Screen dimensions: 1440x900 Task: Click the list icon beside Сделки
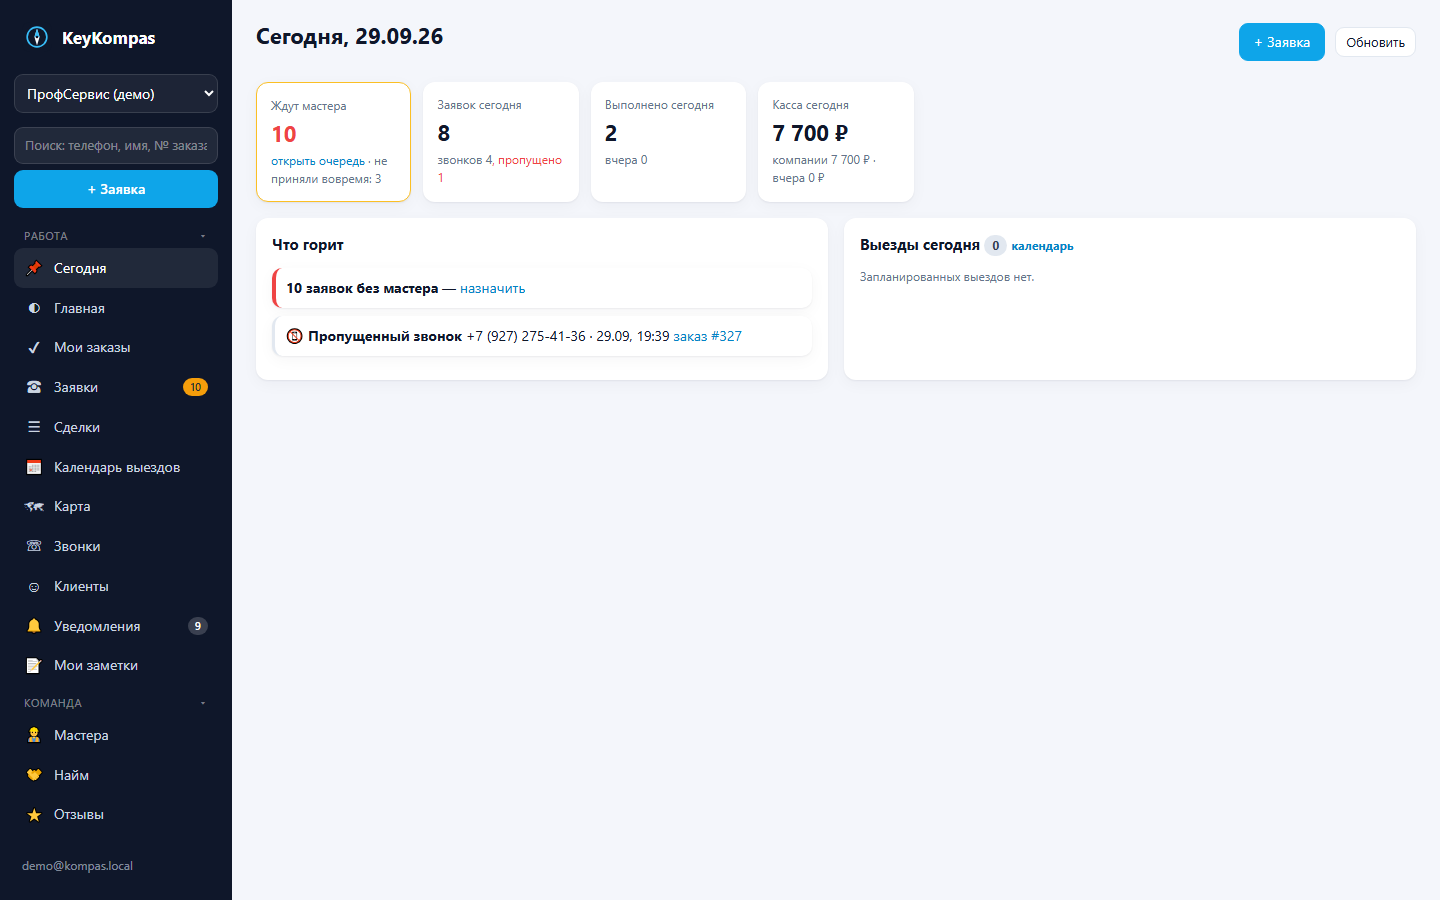coord(34,427)
